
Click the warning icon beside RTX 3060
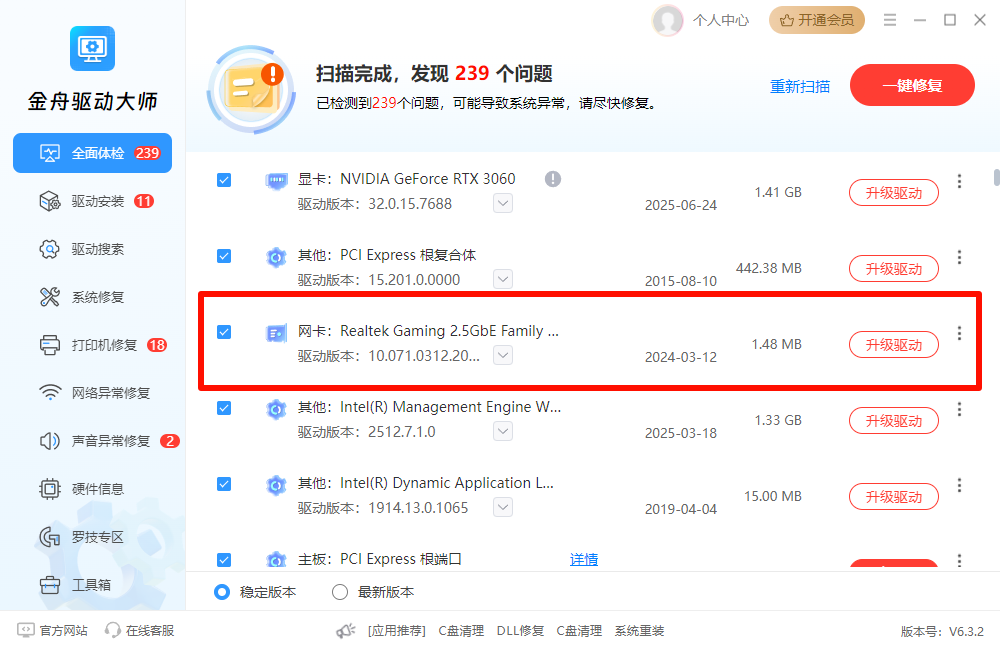click(x=553, y=179)
